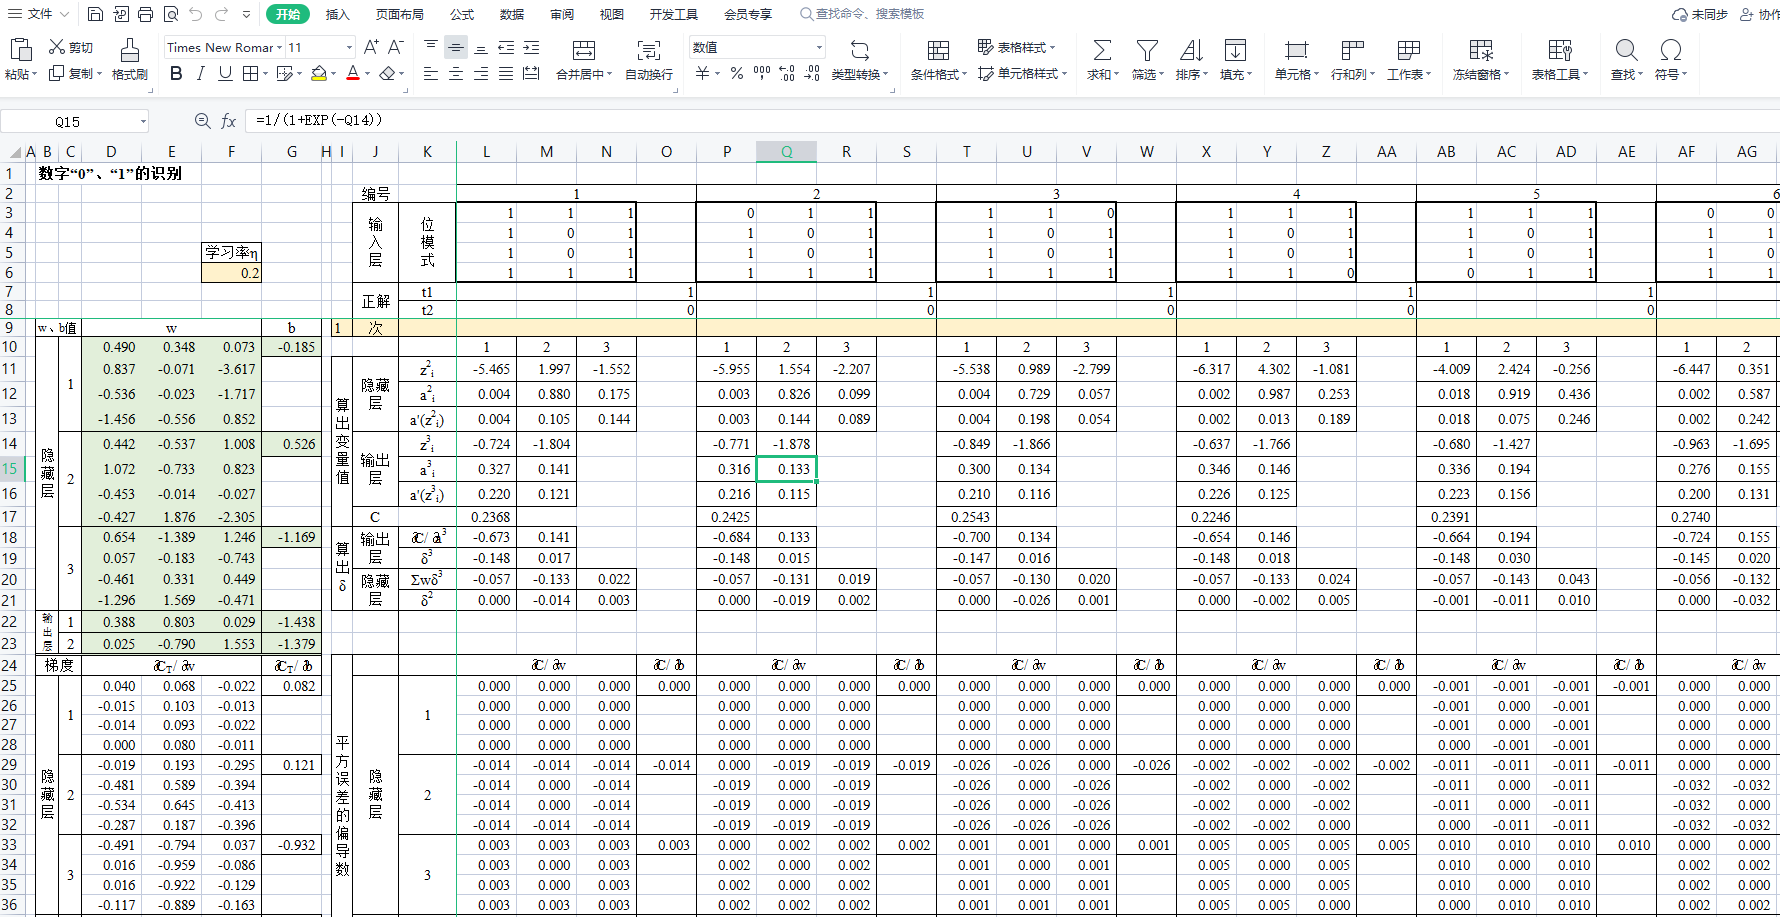The width and height of the screenshot is (1780, 917).
Task: Click the Fill (填充) icon
Action: point(1235,50)
